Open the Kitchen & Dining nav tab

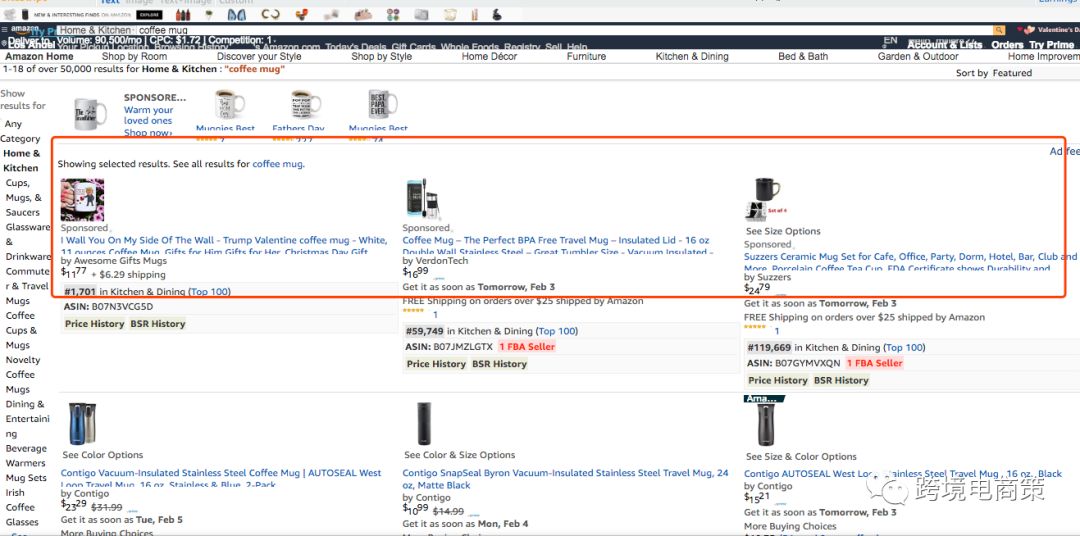point(692,57)
